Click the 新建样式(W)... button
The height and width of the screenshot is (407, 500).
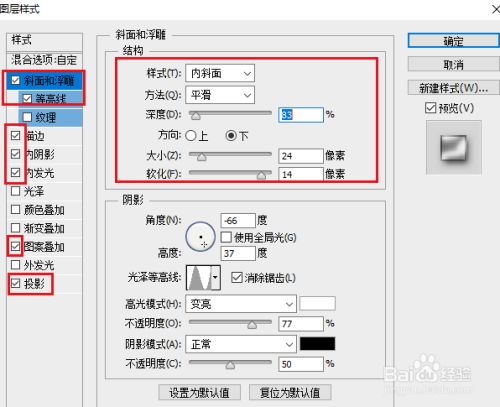pyautogui.click(x=453, y=88)
